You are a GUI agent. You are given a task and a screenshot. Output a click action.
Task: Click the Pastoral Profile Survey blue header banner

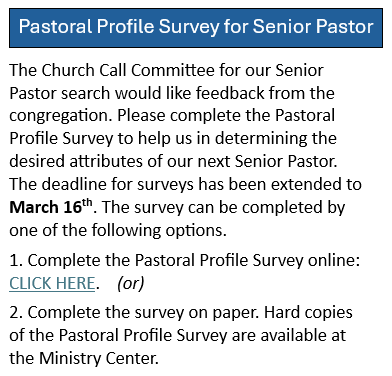click(x=196, y=28)
